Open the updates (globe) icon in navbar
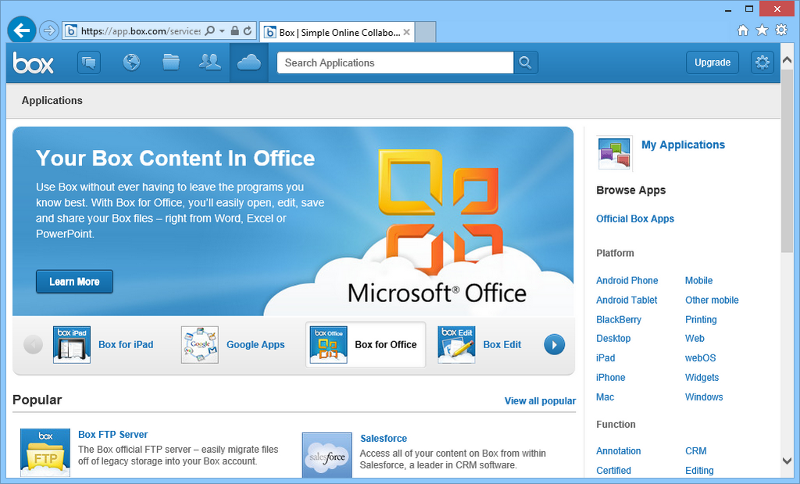The height and width of the screenshot is (484, 800). point(131,62)
